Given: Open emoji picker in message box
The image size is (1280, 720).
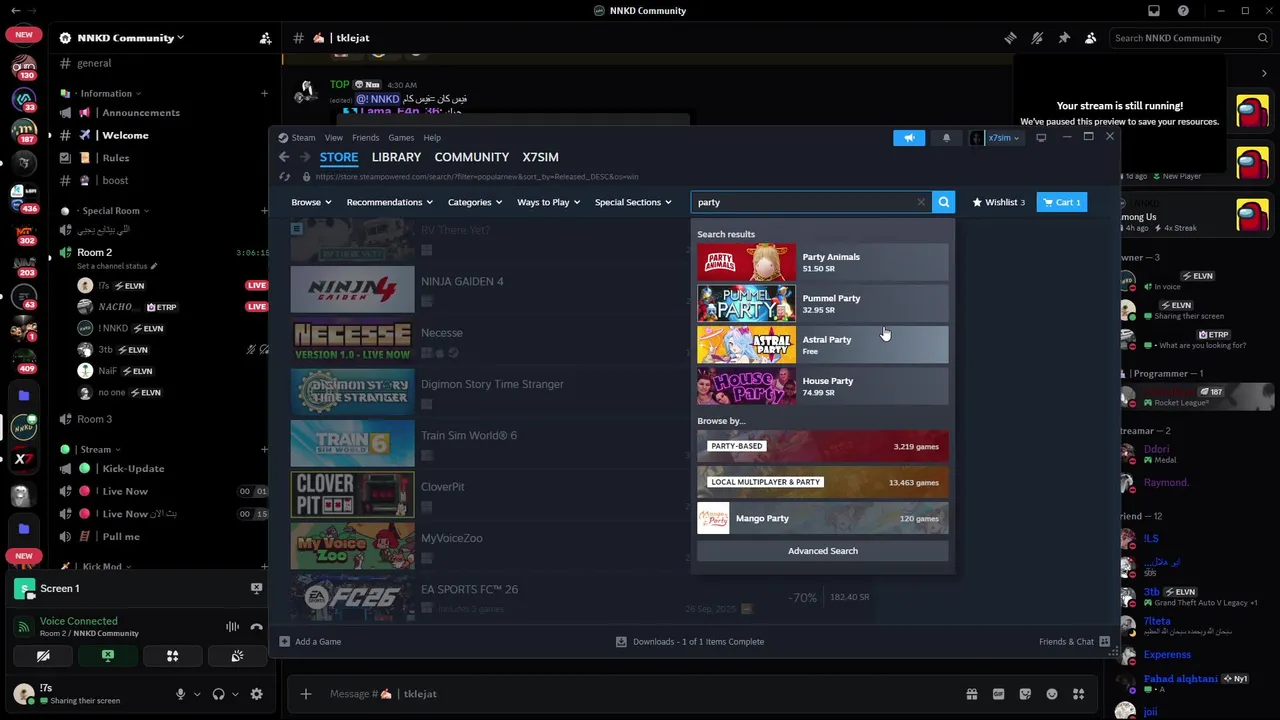Looking at the screenshot, I should click(1051, 694).
